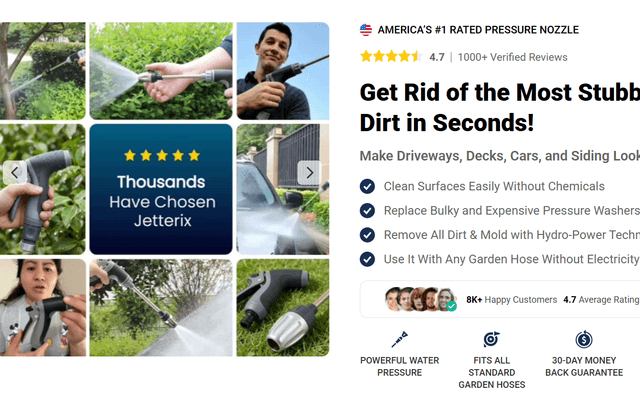Open the smiling man holding nozzle photo
640x400 pixels.
tap(283, 71)
